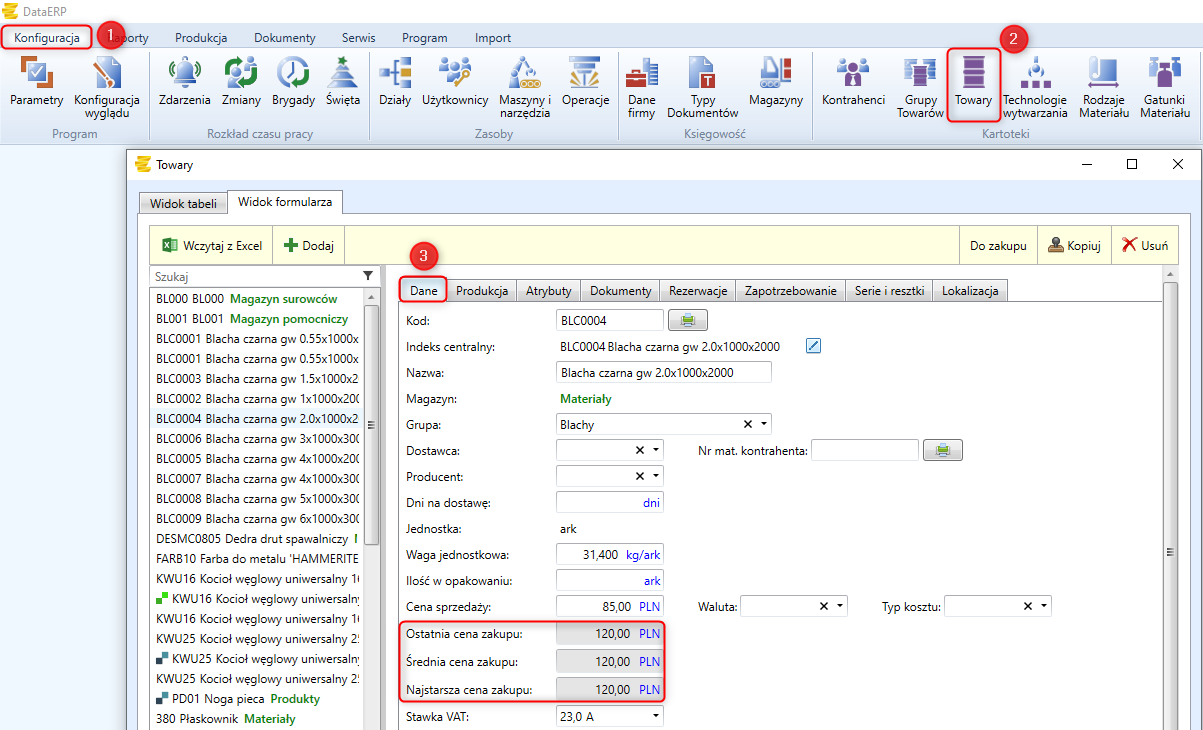This screenshot has height=730, width=1203.
Task: Click the edit icon beside Indeks centralny
Action: tap(813, 346)
